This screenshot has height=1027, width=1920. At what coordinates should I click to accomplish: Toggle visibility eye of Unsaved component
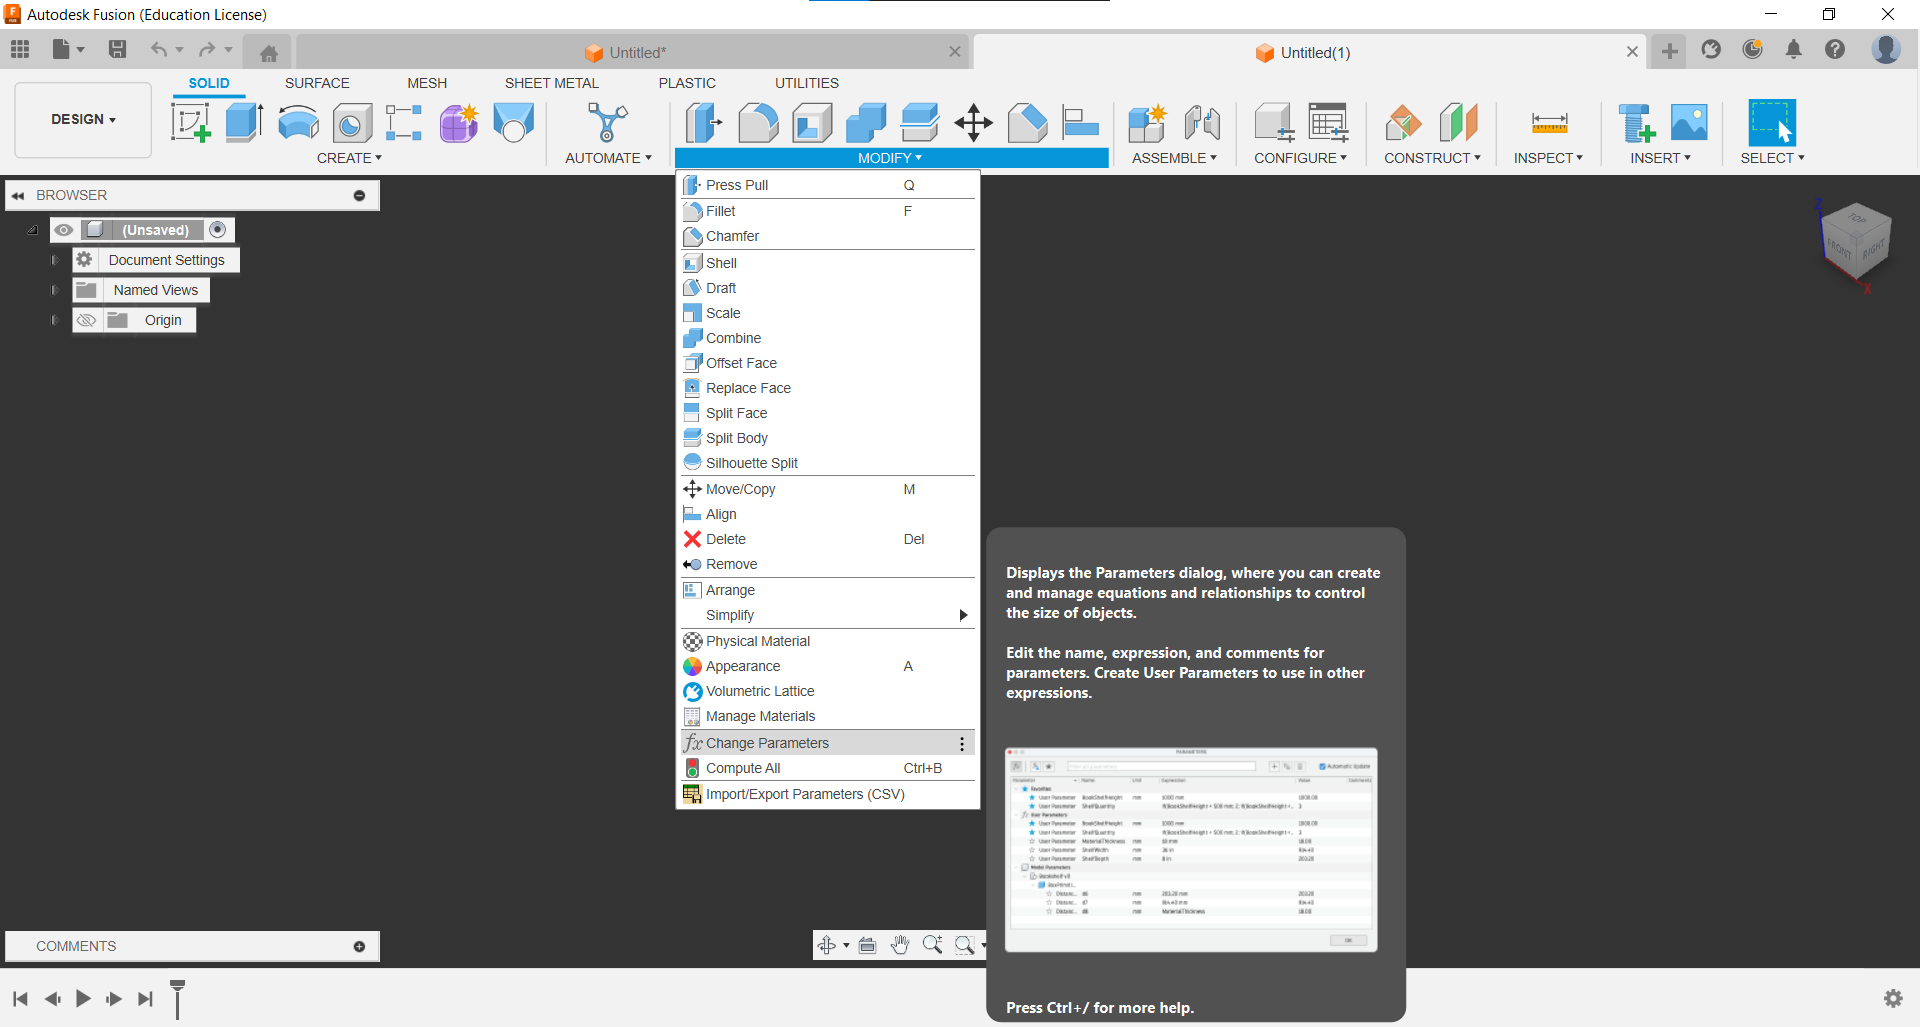pyautogui.click(x=64, y=230)
